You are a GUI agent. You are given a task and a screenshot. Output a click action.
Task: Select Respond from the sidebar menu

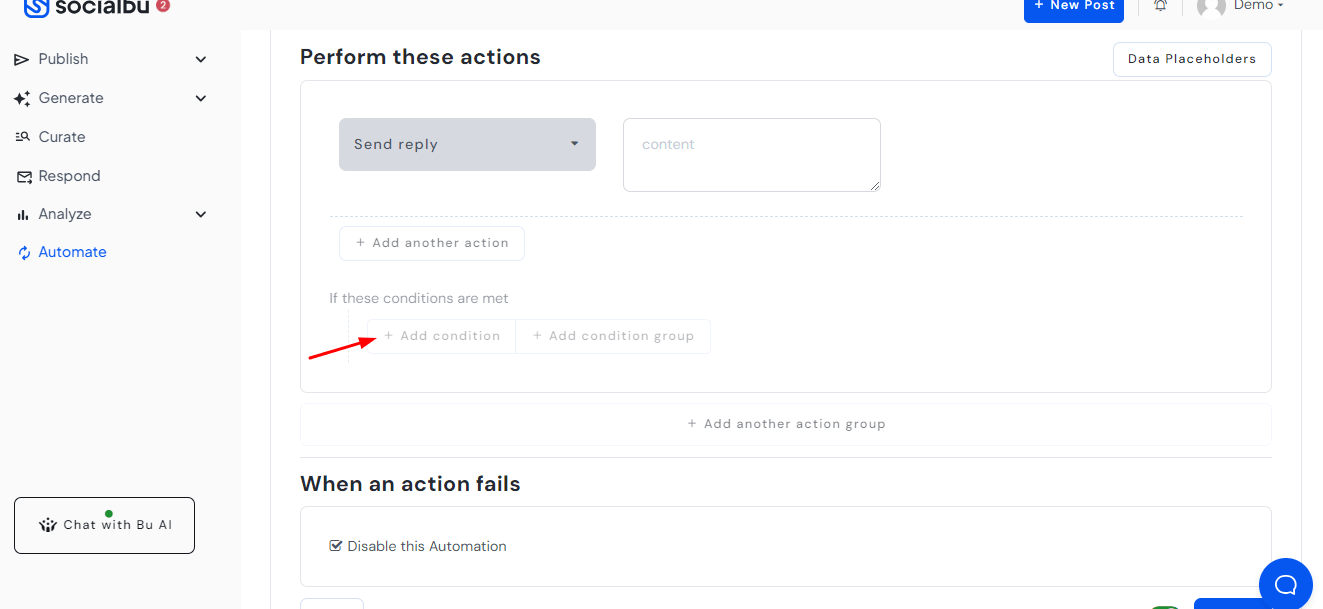(x=68, y=176)
